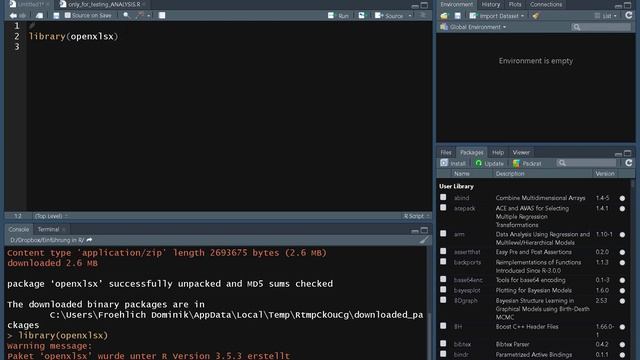This screenshot has height=360, width=640.
Task: Click the load workspace folder icon
Action: 444,16
